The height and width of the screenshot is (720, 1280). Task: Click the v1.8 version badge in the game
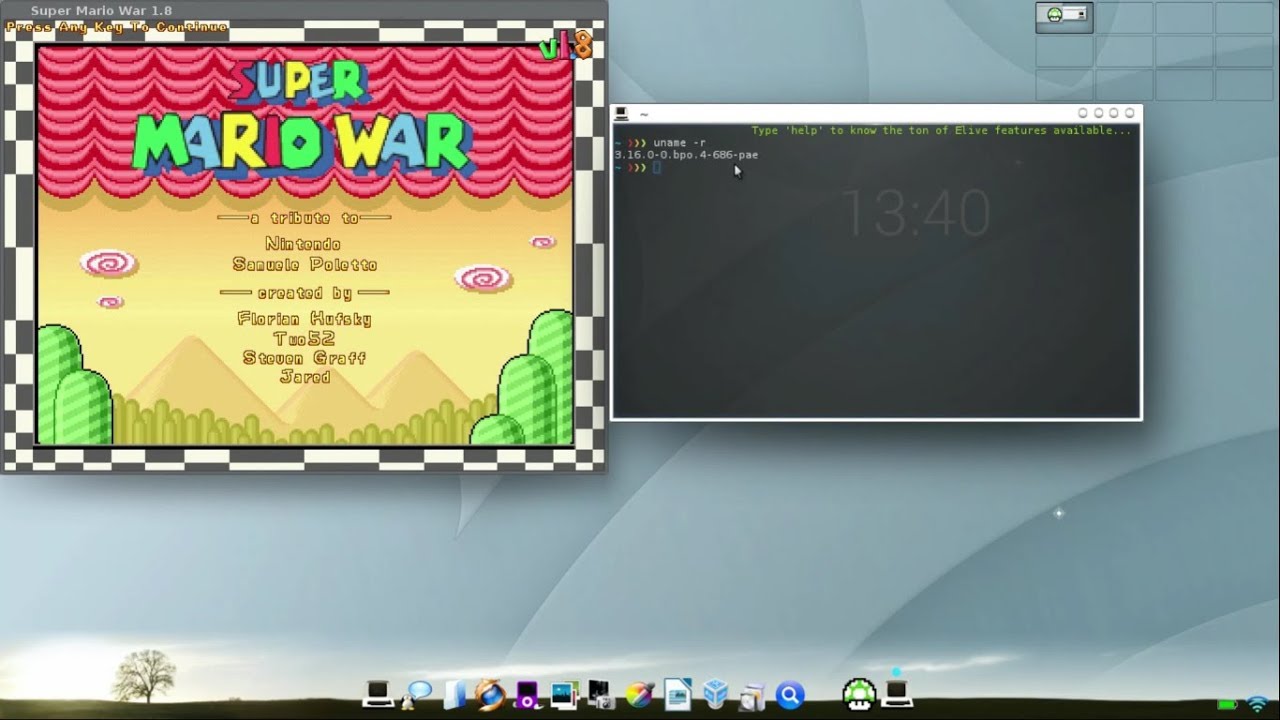[565, 46]
